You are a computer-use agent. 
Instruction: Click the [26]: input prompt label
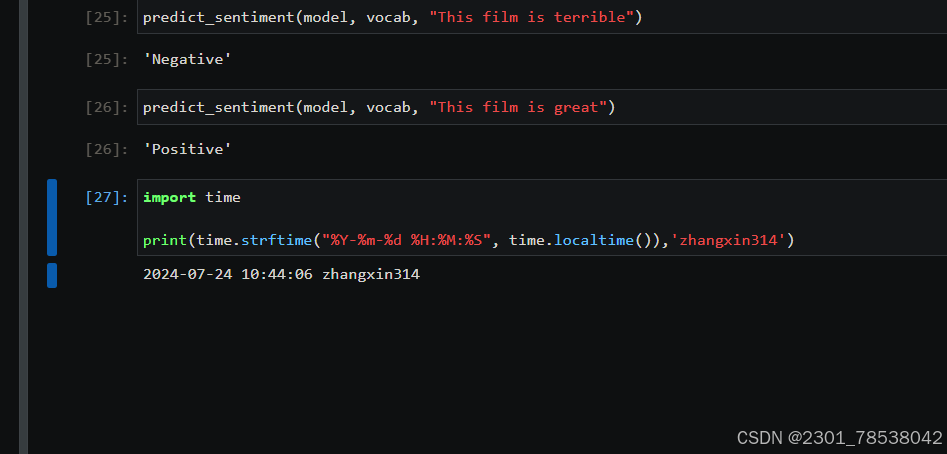click(107, 107)
